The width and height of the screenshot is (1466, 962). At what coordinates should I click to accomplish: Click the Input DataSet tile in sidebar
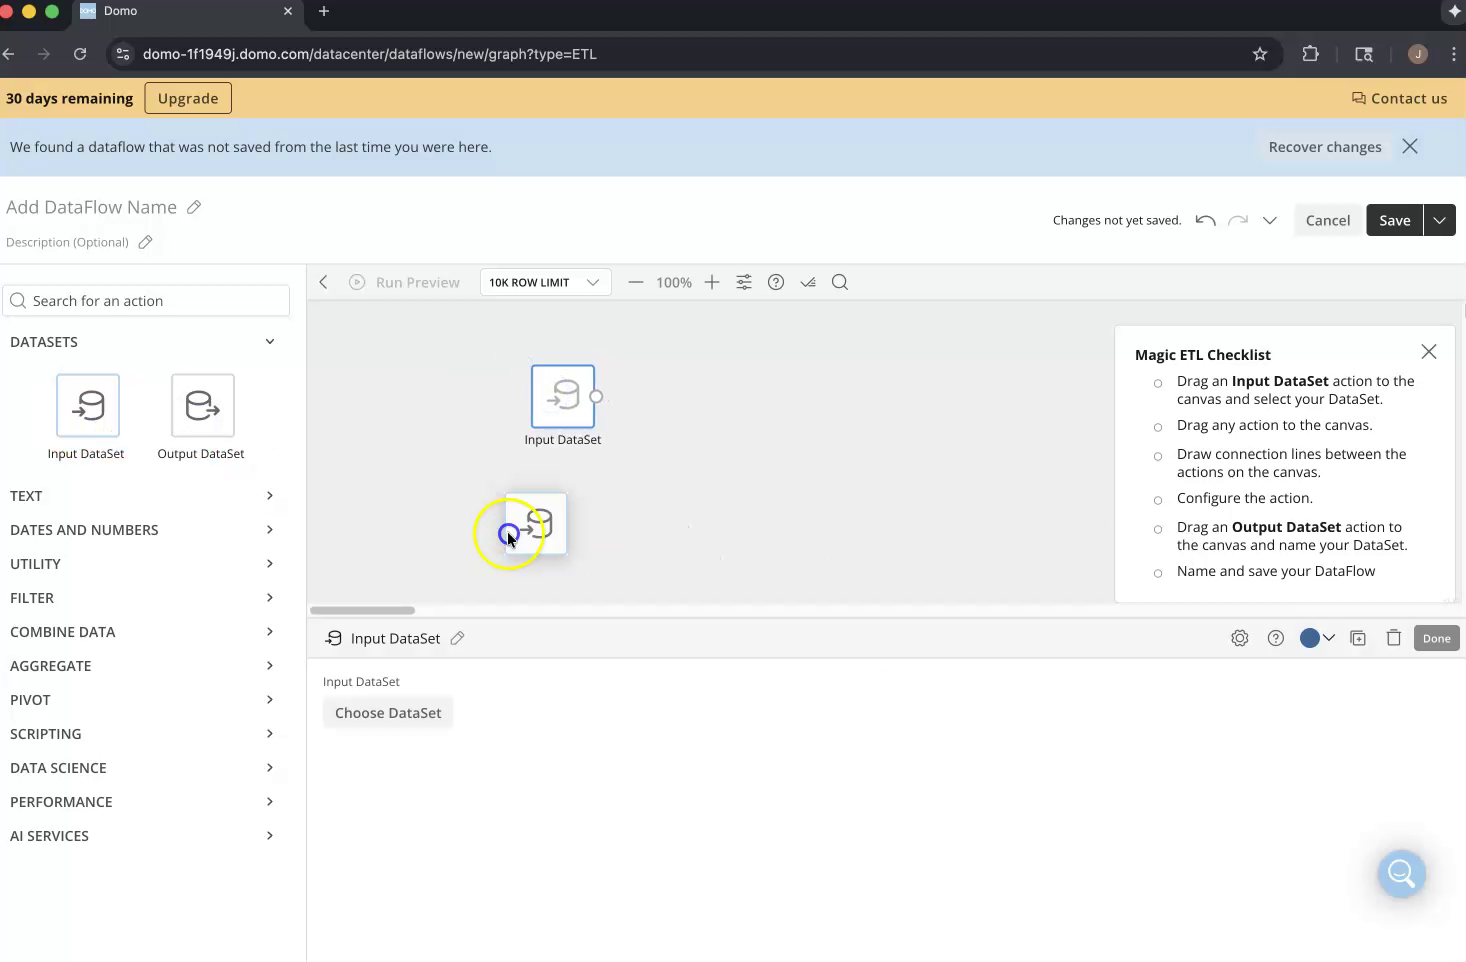coord(88,406)
